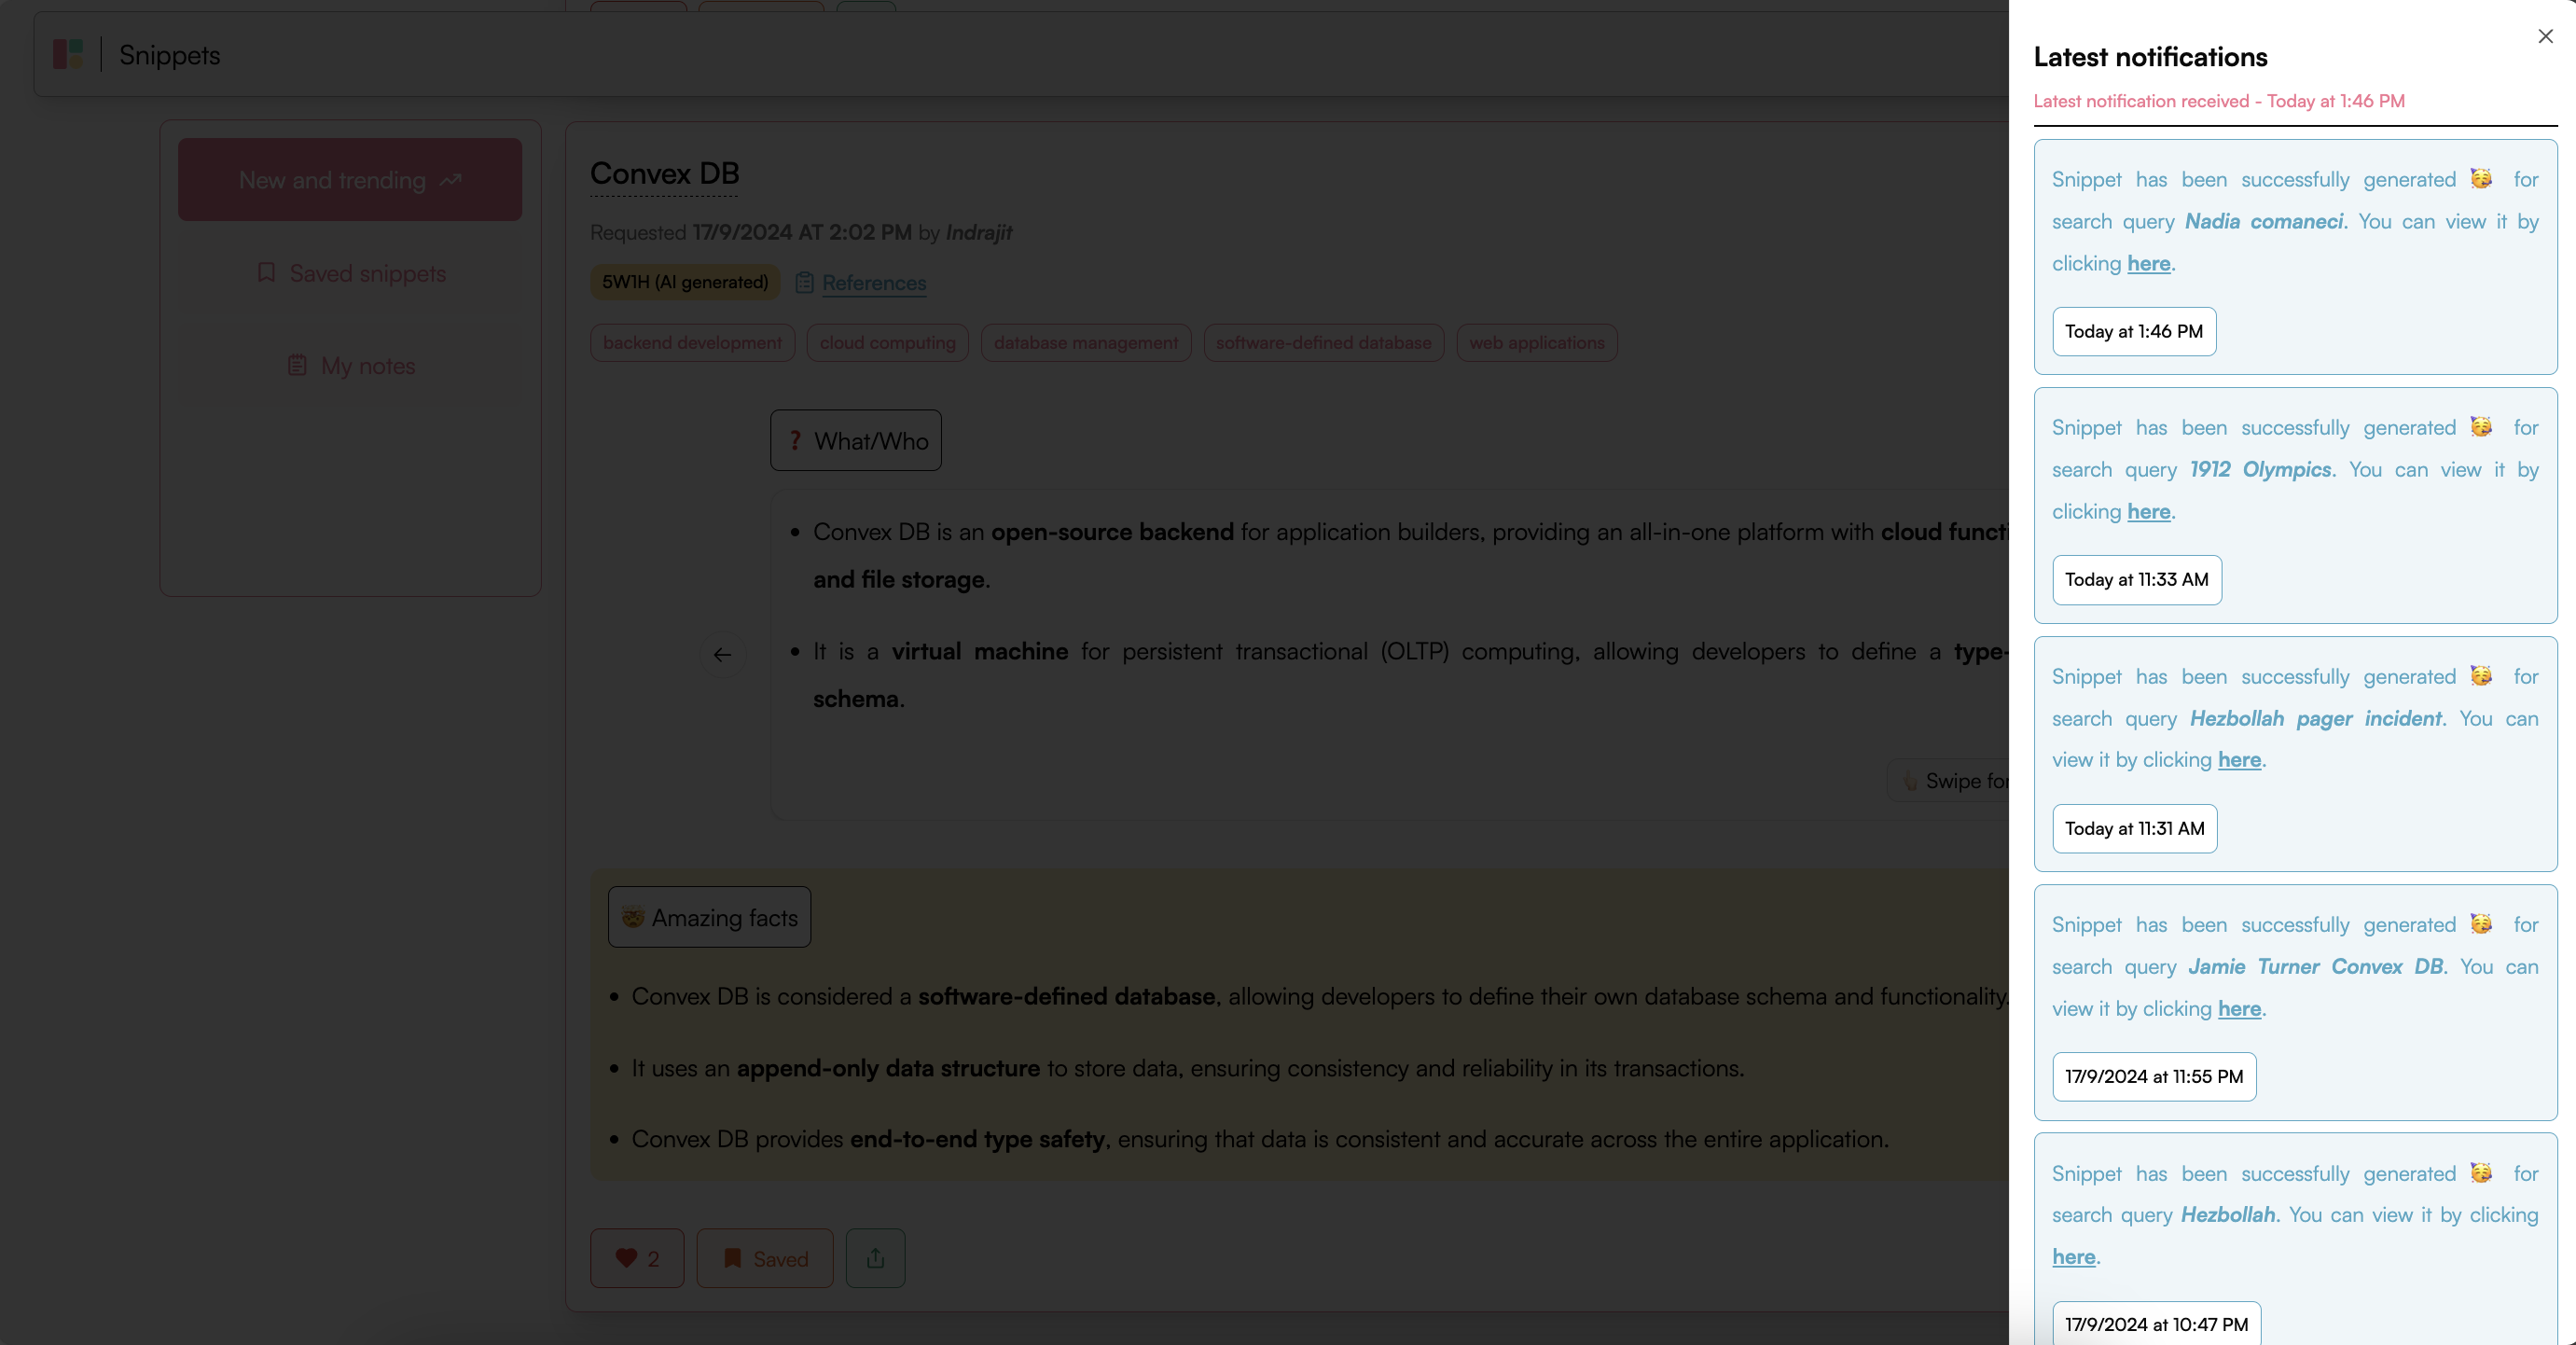
Task: Open New and trending tab
Action: tap(350, 180)
